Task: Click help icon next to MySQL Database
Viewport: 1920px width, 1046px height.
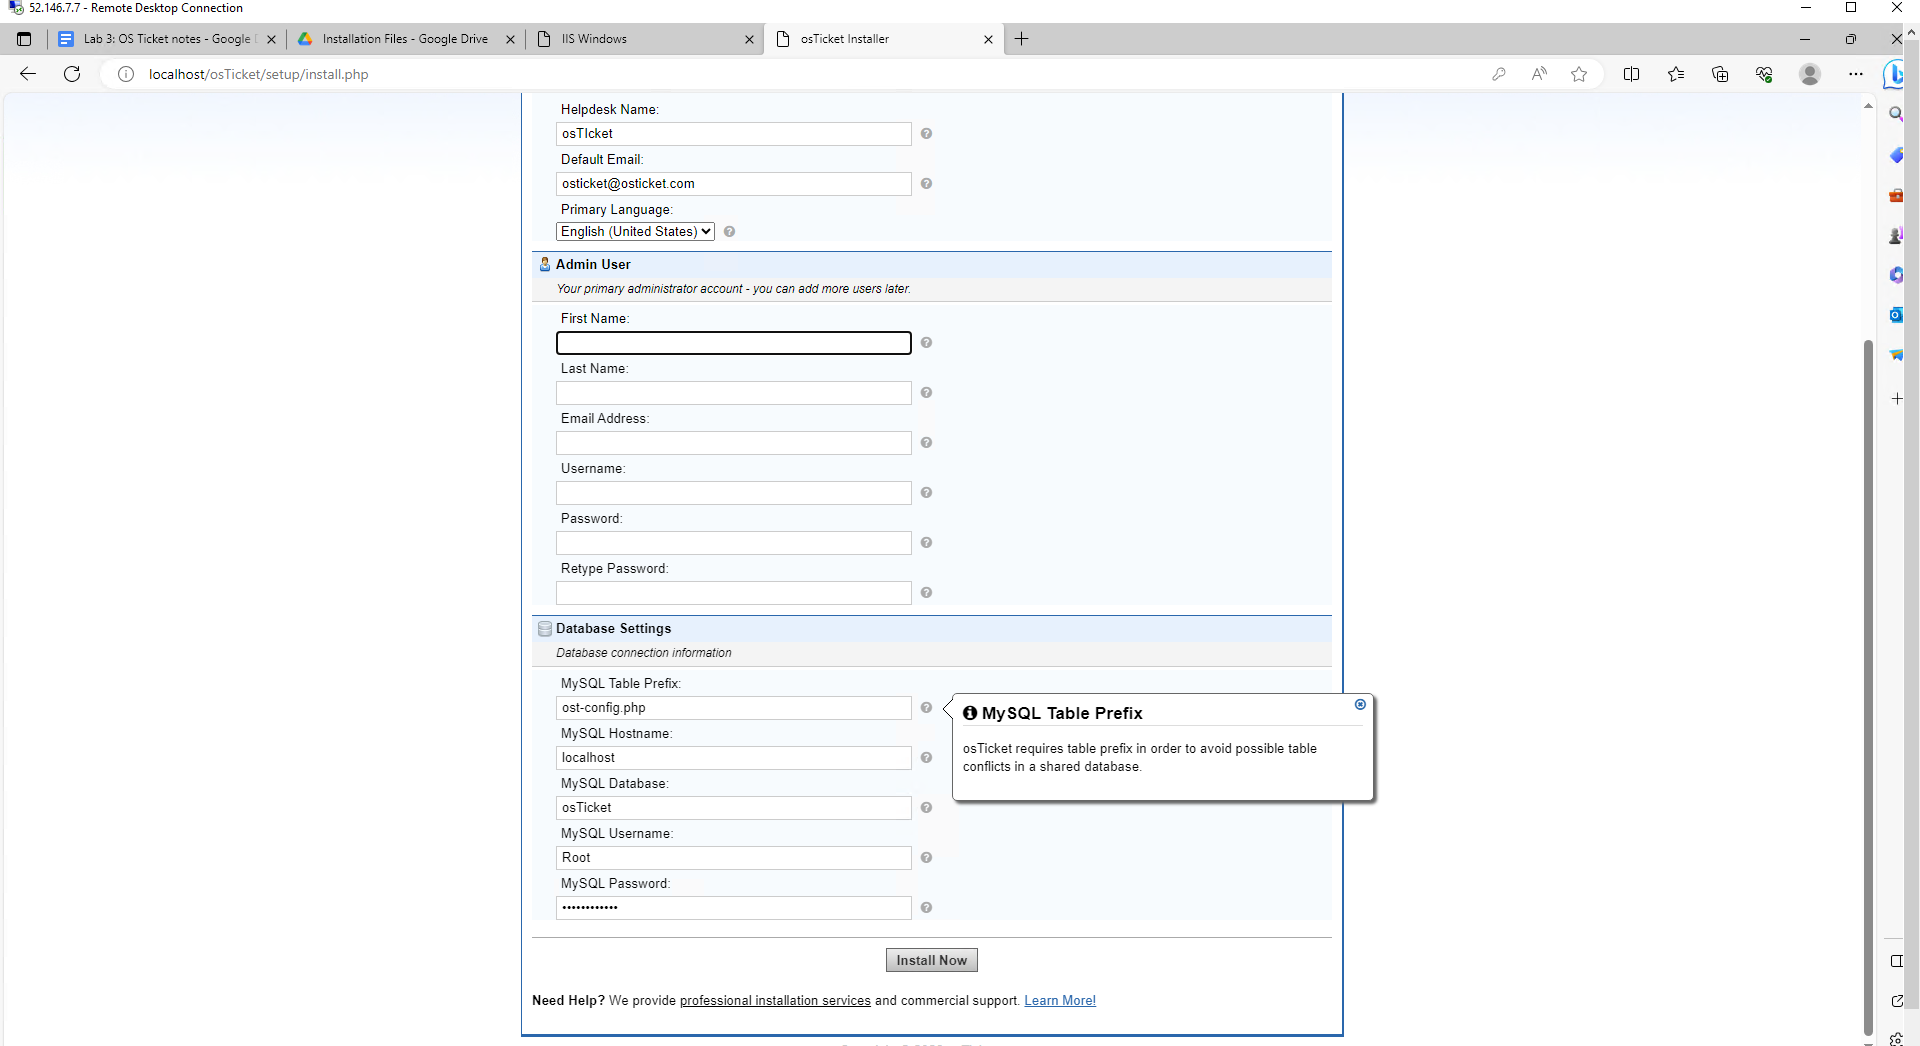Action: pos(926,807)
